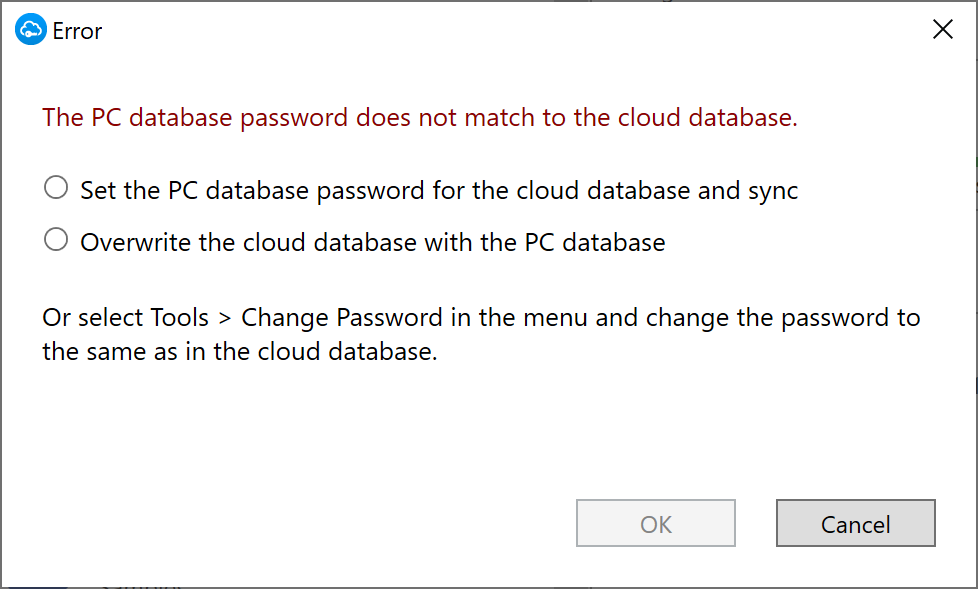Close the Error dialog with the X
Viewport: 978px width, 589px height.
pos(942,29)
